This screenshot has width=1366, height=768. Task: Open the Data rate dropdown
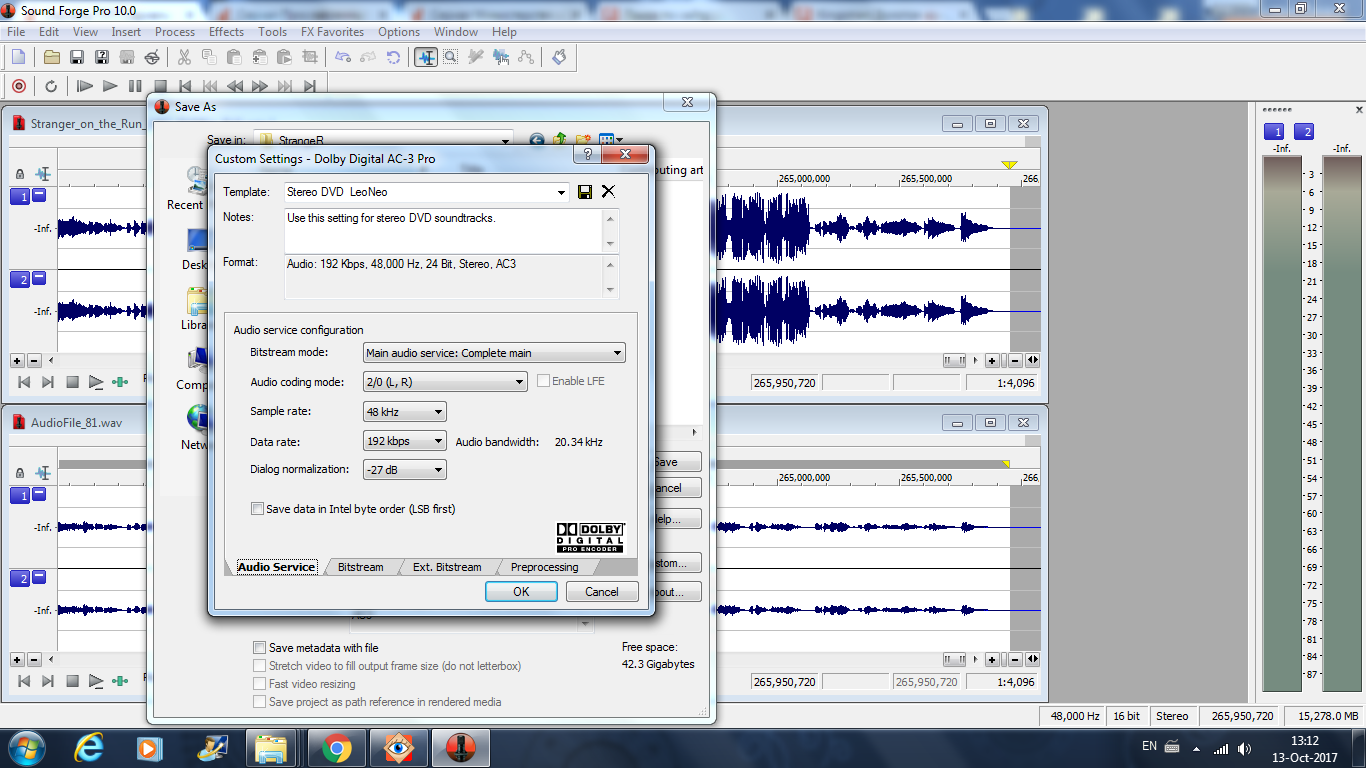[x=438, y=441]
